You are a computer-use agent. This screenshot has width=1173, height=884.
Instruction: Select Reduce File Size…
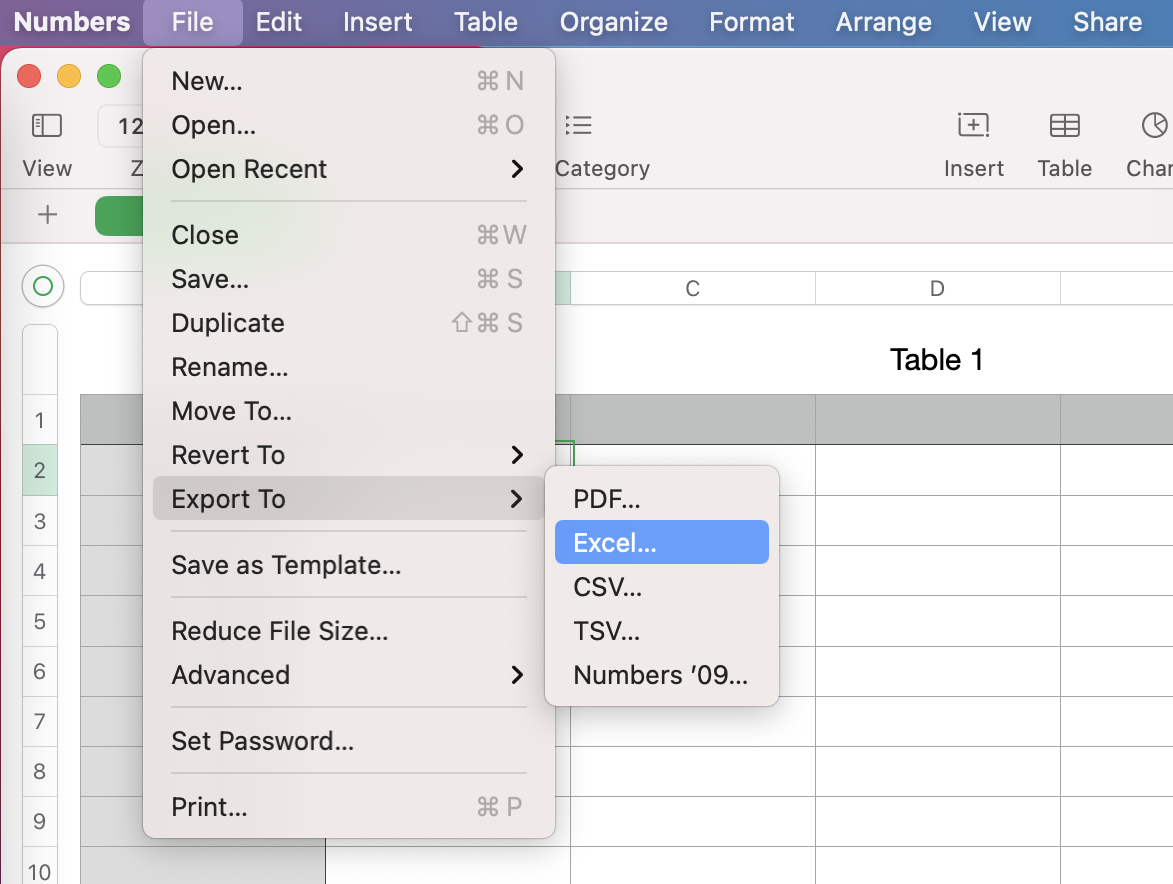349,630
